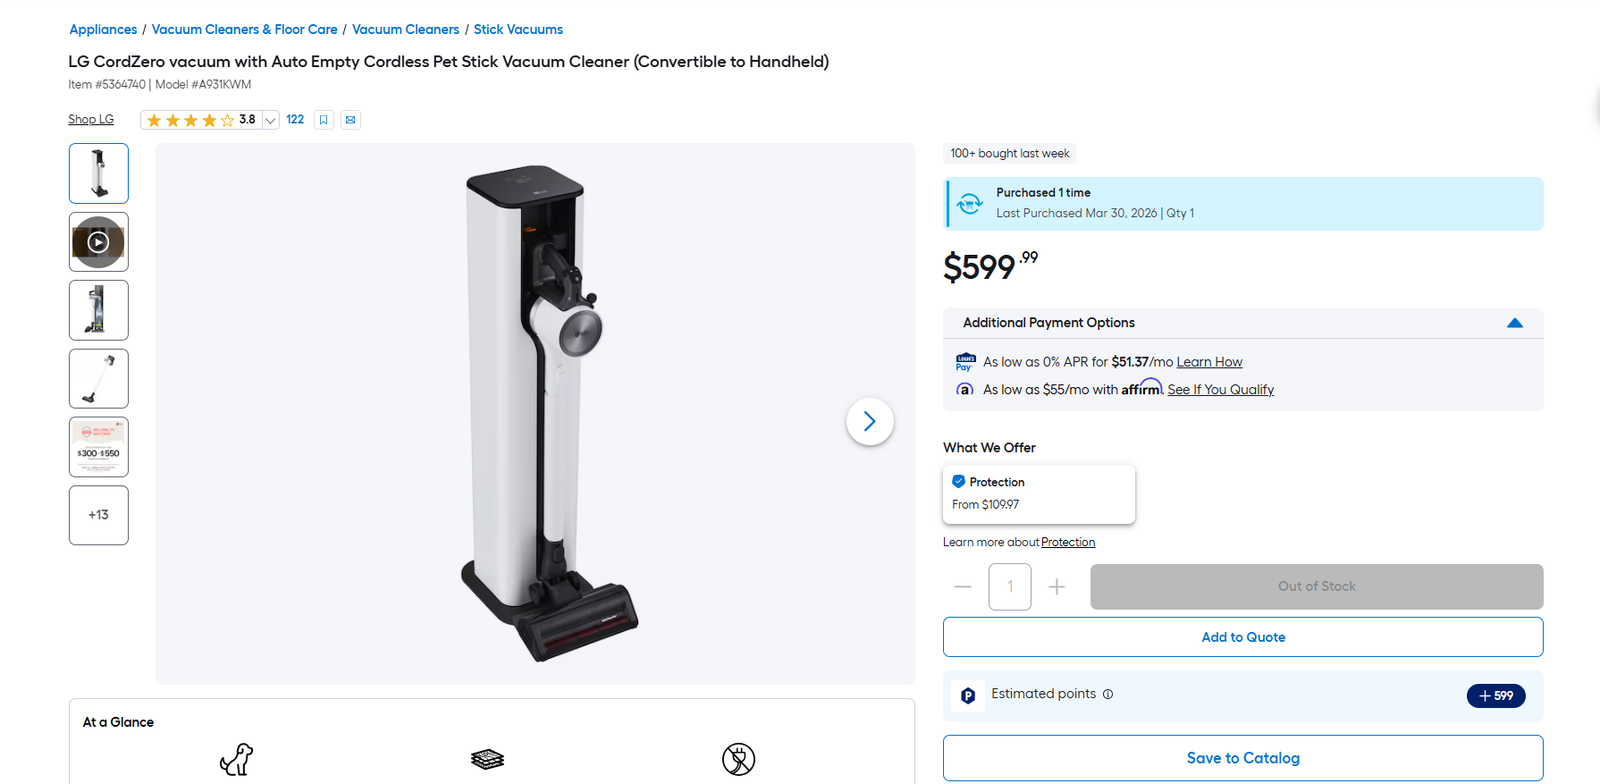1600x784 pixels.
Task: Click the Add to Quote button
Action: pyautogui.click(x=1243, y=637)
